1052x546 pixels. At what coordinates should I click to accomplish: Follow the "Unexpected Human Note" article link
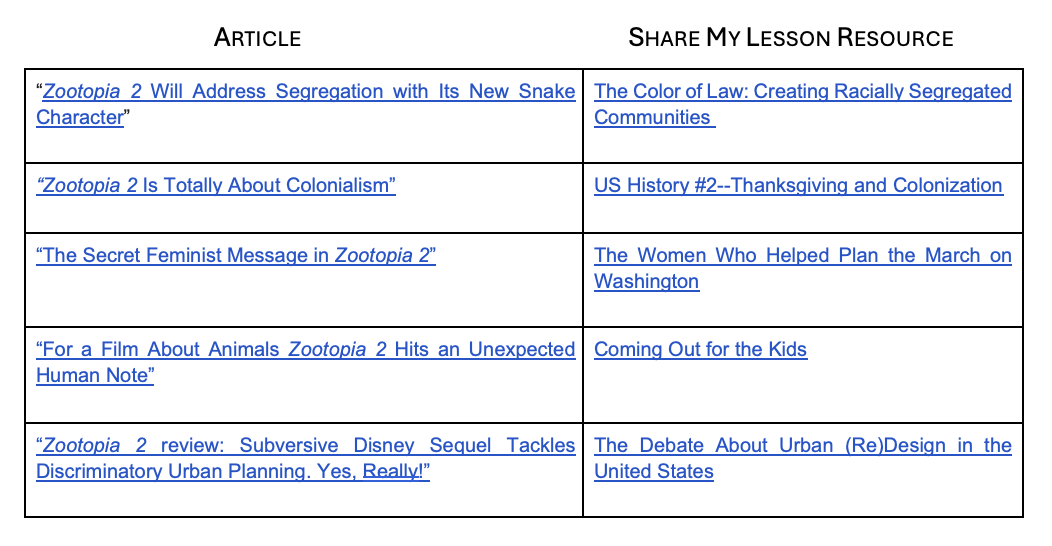(x=305, y=350)
